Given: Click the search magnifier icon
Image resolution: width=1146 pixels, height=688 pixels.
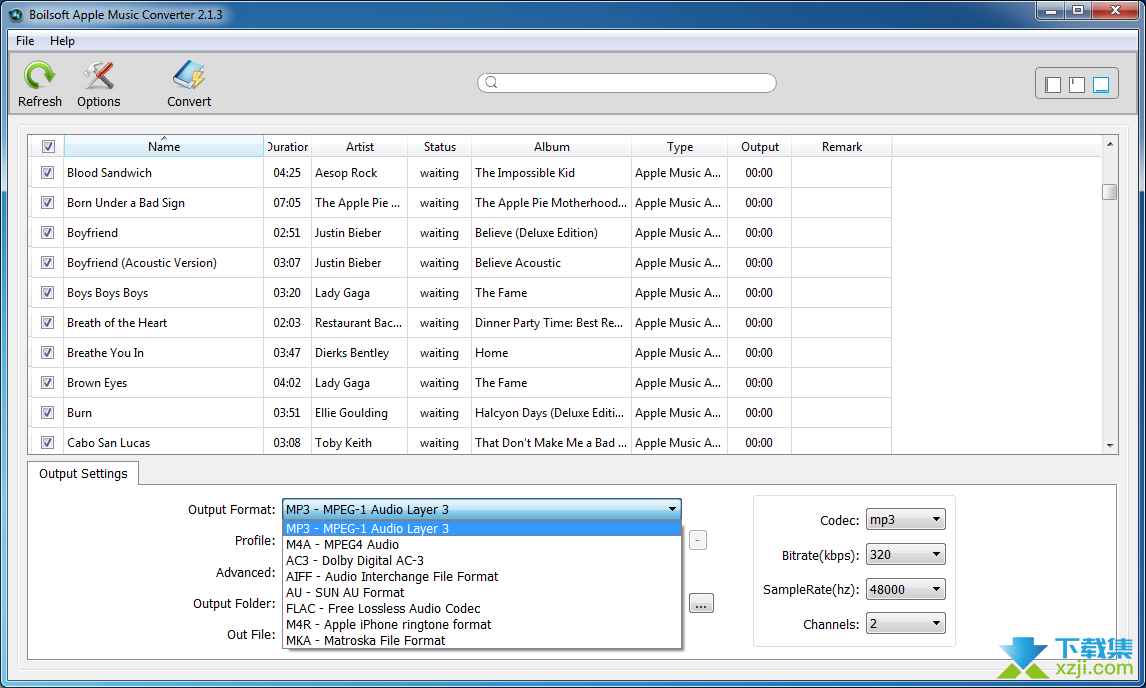Looking at the screenshot, I should pos(491,83).
